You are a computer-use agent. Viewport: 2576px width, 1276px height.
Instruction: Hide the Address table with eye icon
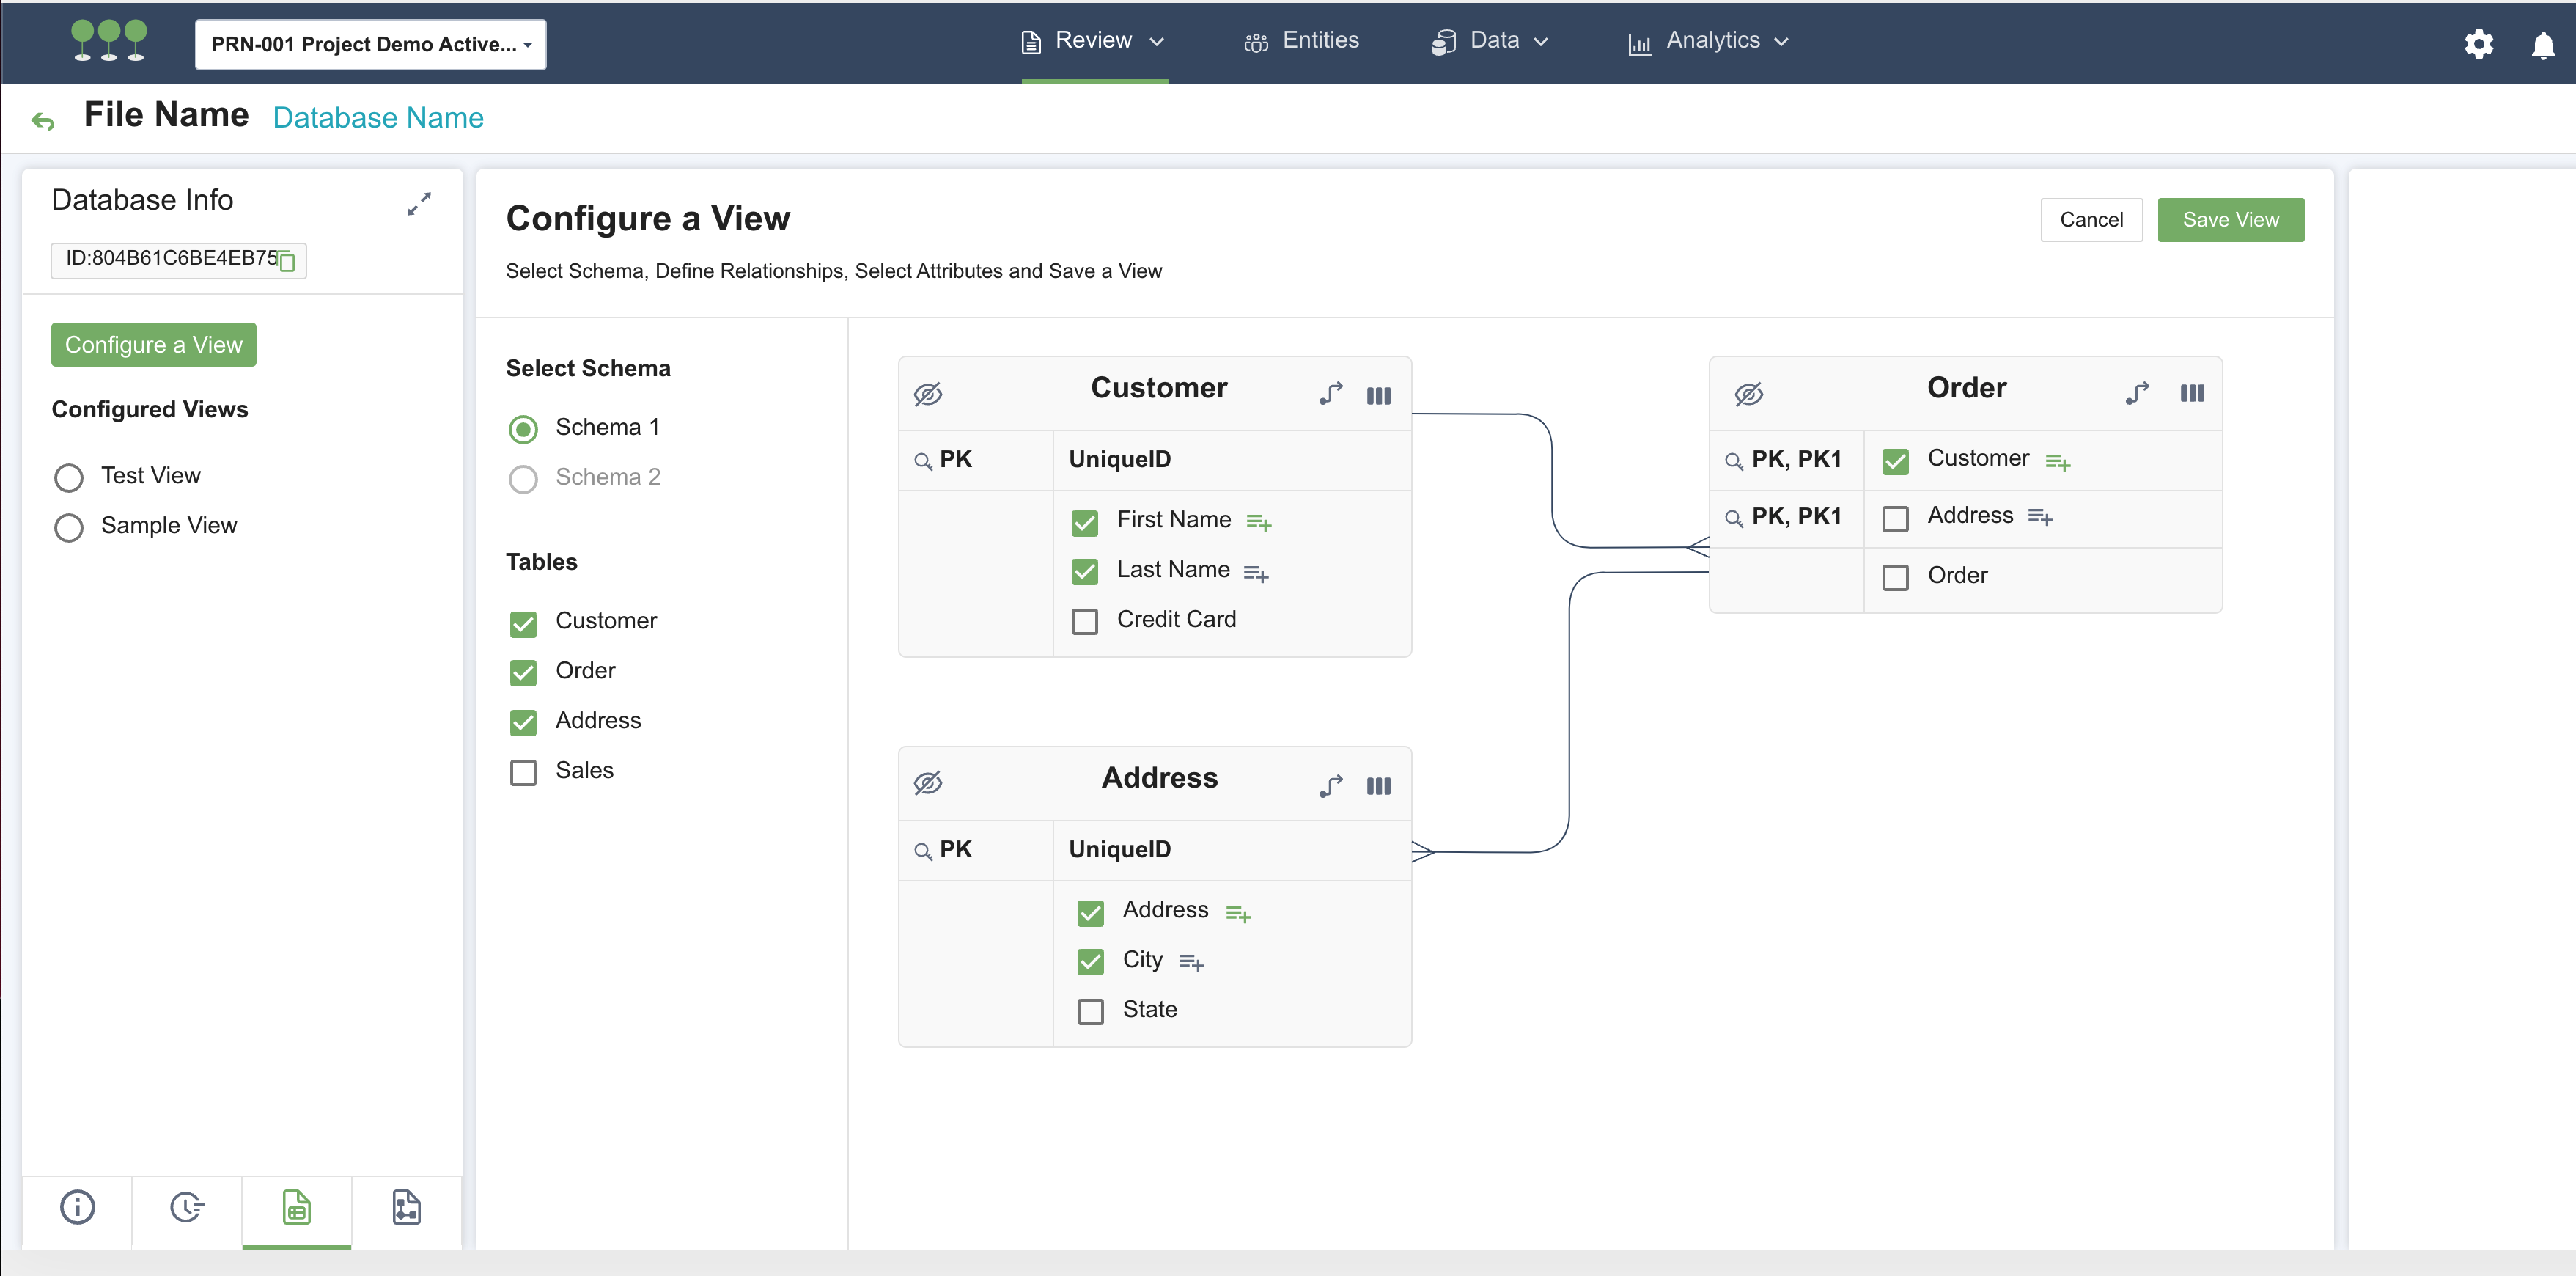point(928,783)
